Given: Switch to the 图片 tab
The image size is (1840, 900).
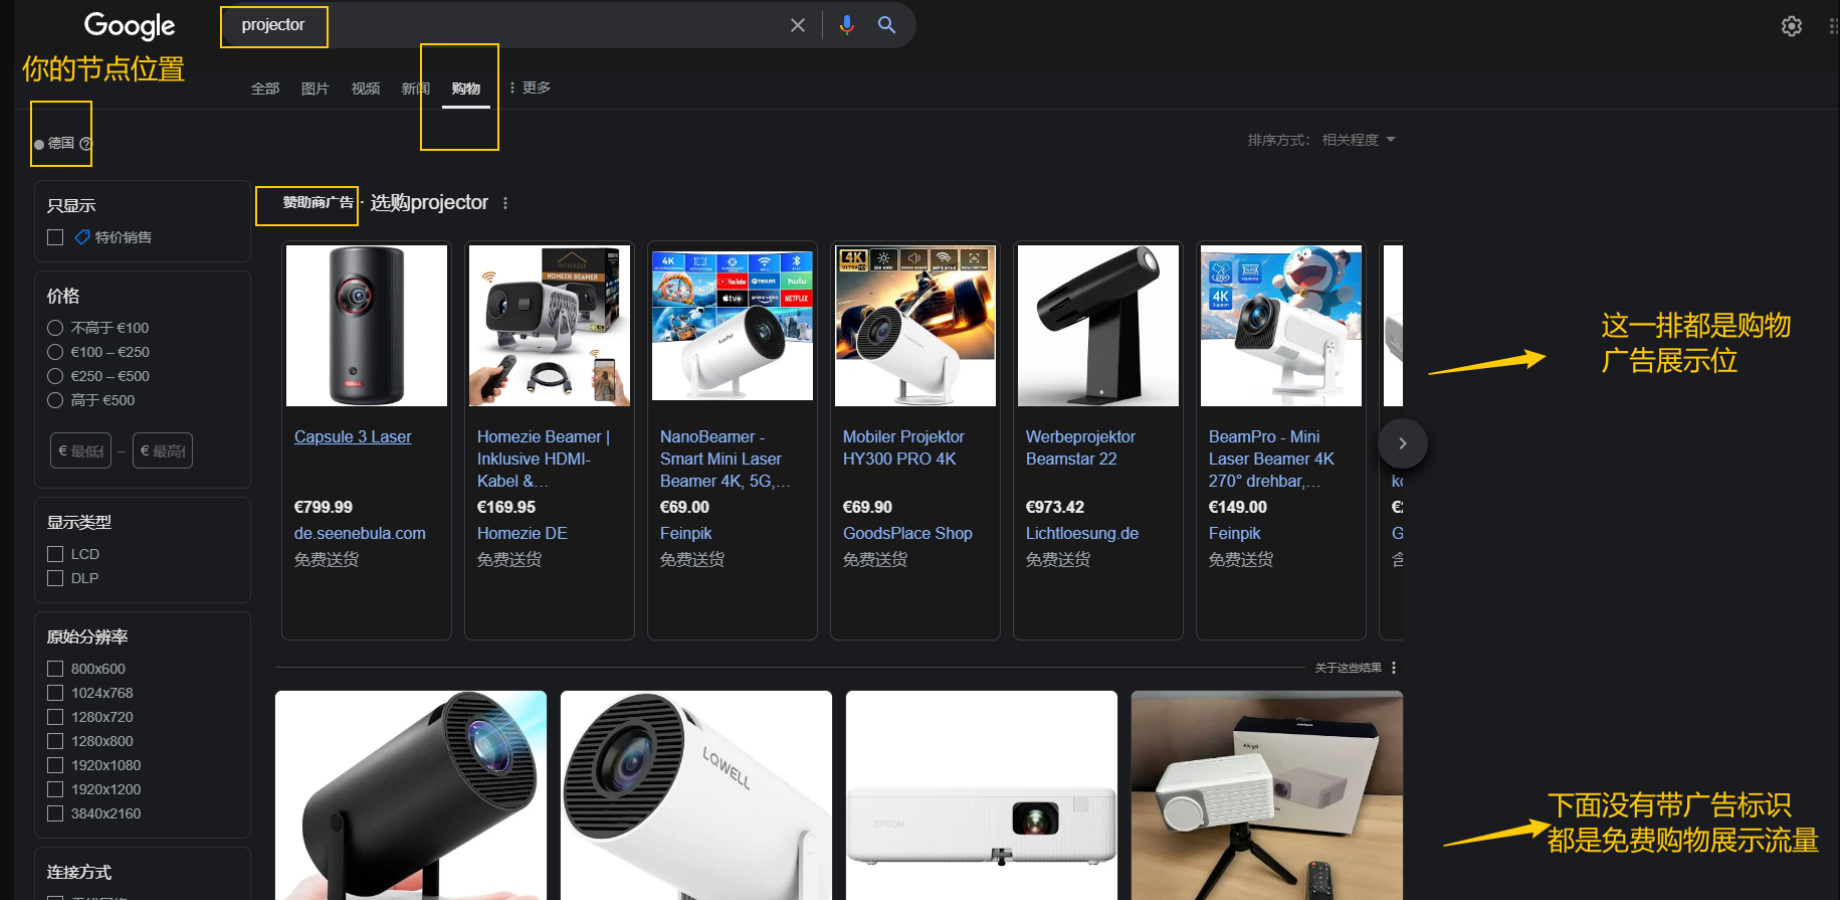Looking at the screenshot, I should (315, 89).
